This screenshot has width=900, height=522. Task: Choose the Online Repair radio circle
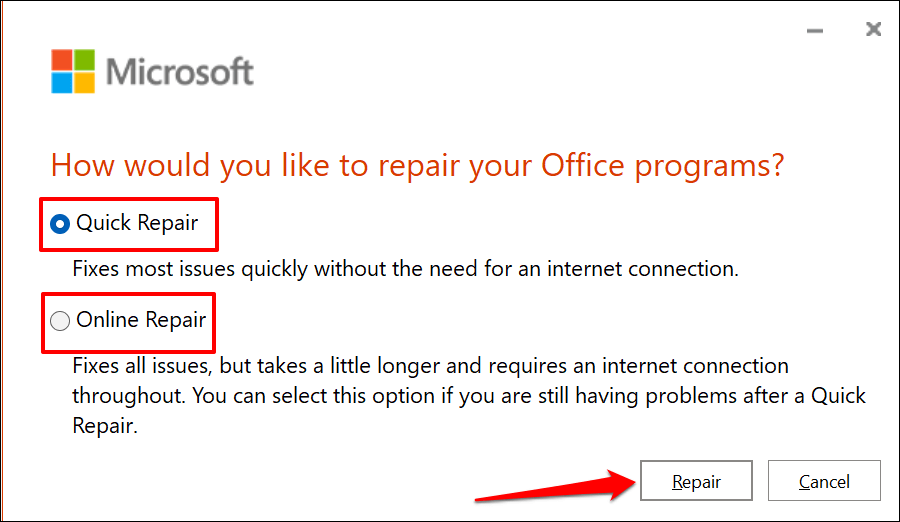pos(60,321)
